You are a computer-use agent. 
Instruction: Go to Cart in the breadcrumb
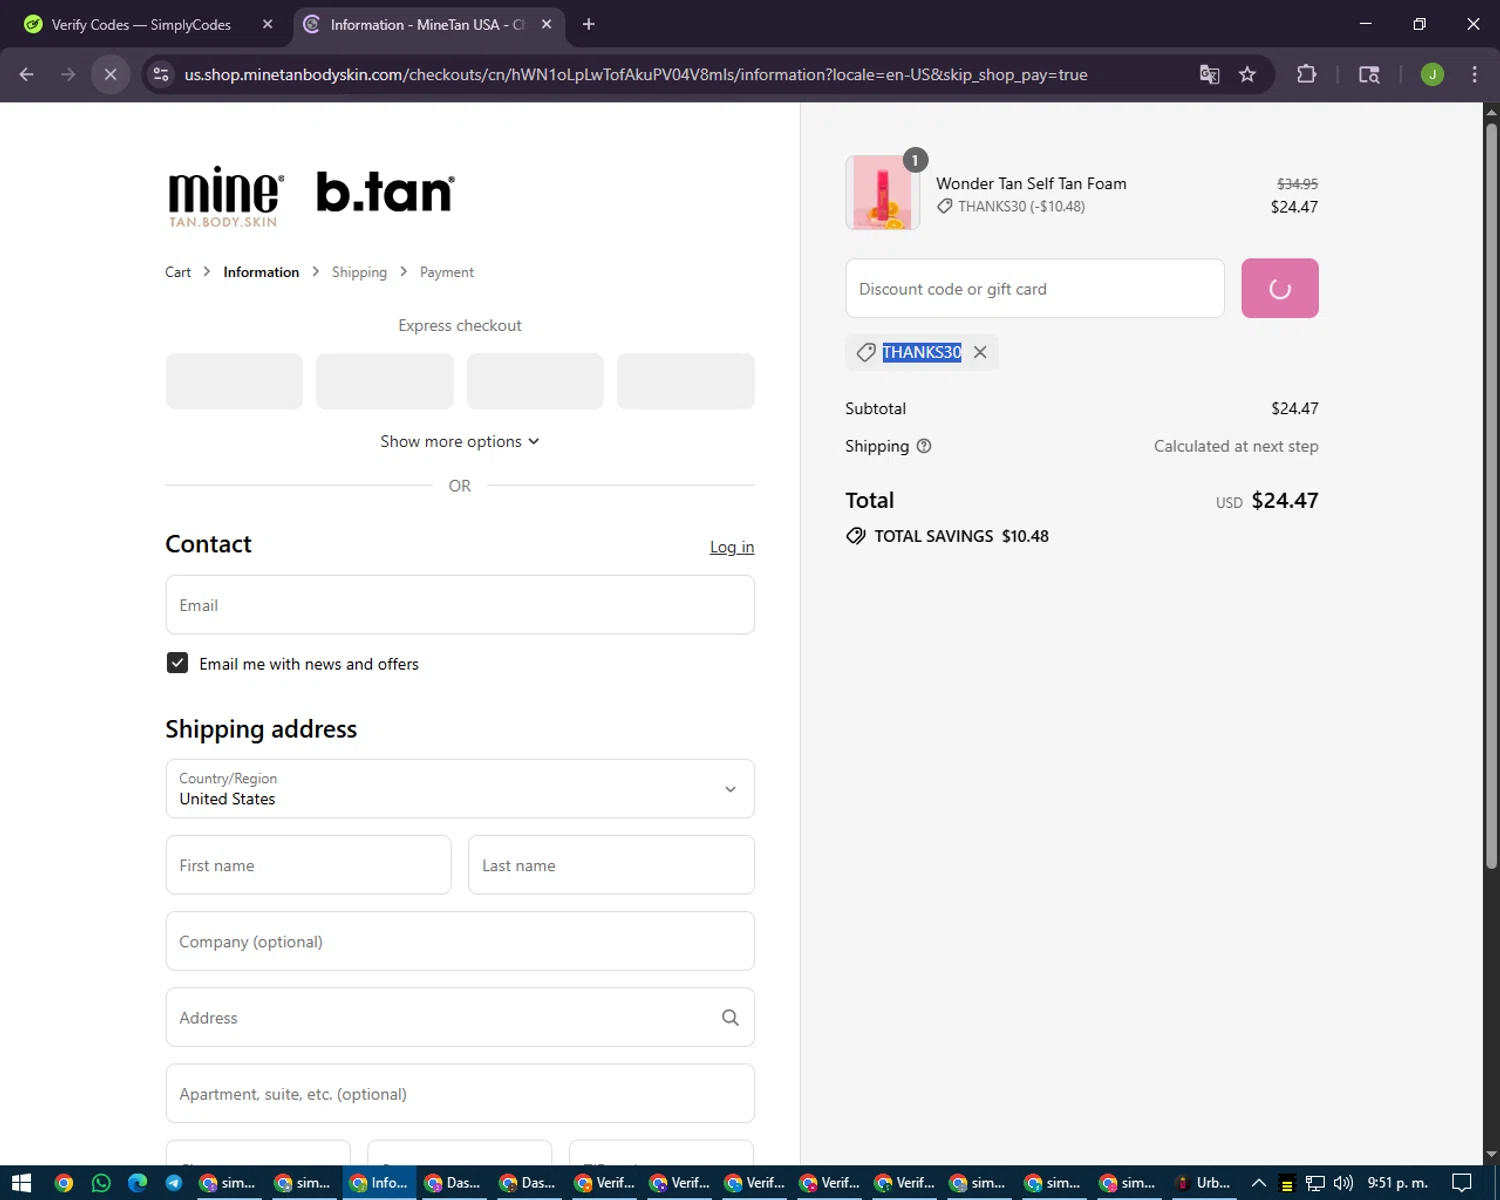point(178,272)
